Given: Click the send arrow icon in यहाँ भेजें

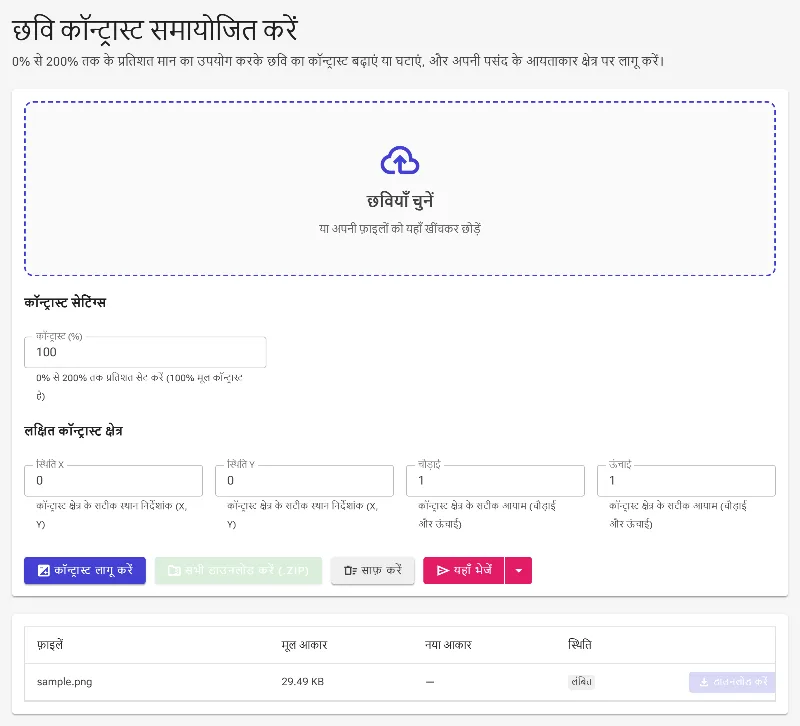Looking at the screenshot, I should point(443,570).
